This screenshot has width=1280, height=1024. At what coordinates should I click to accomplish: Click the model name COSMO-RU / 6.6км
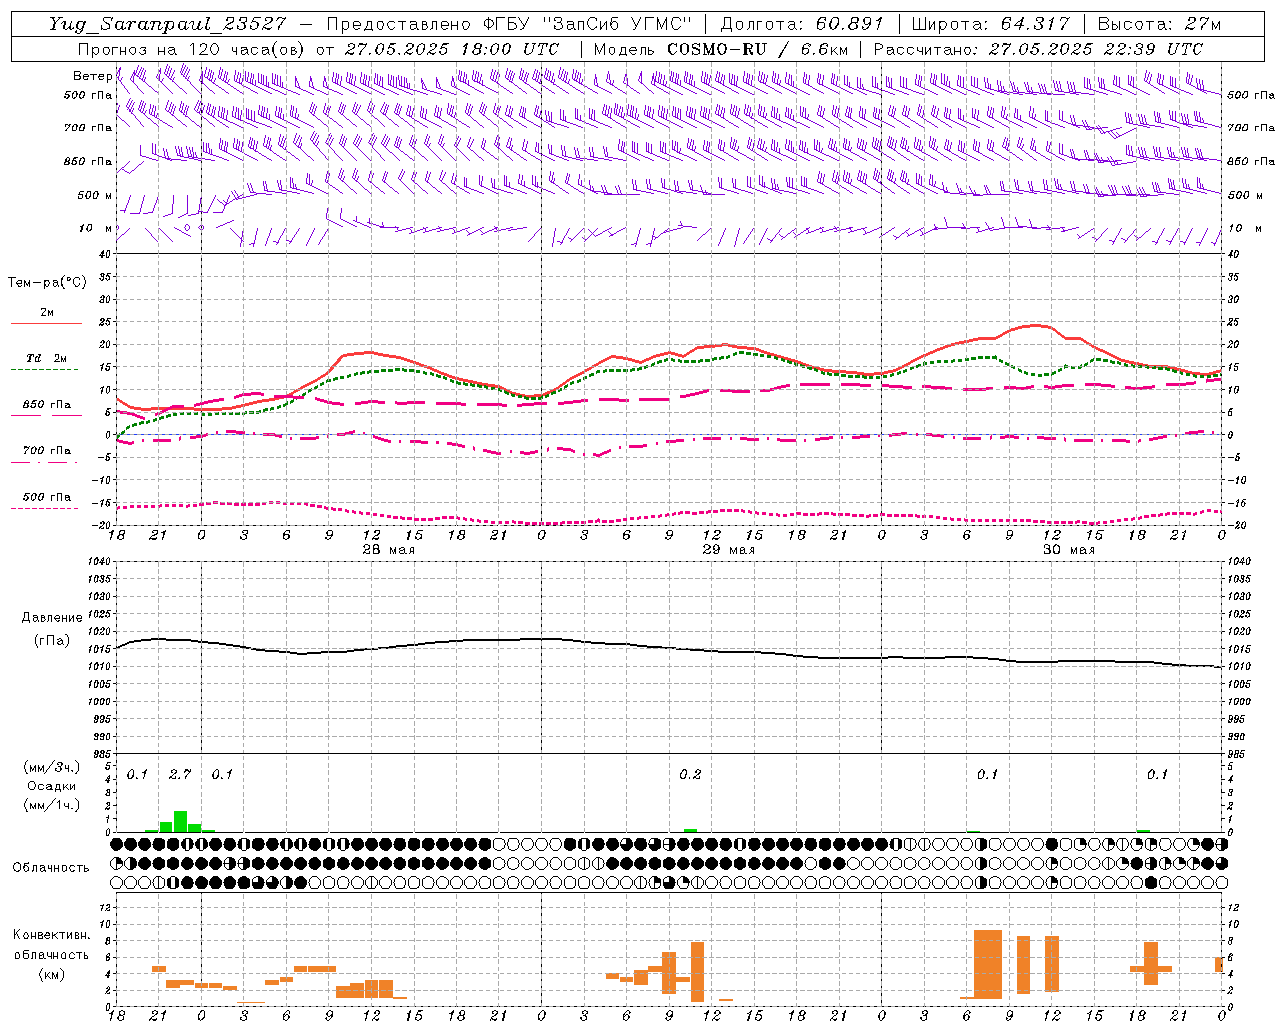click(x=757, y=49)
